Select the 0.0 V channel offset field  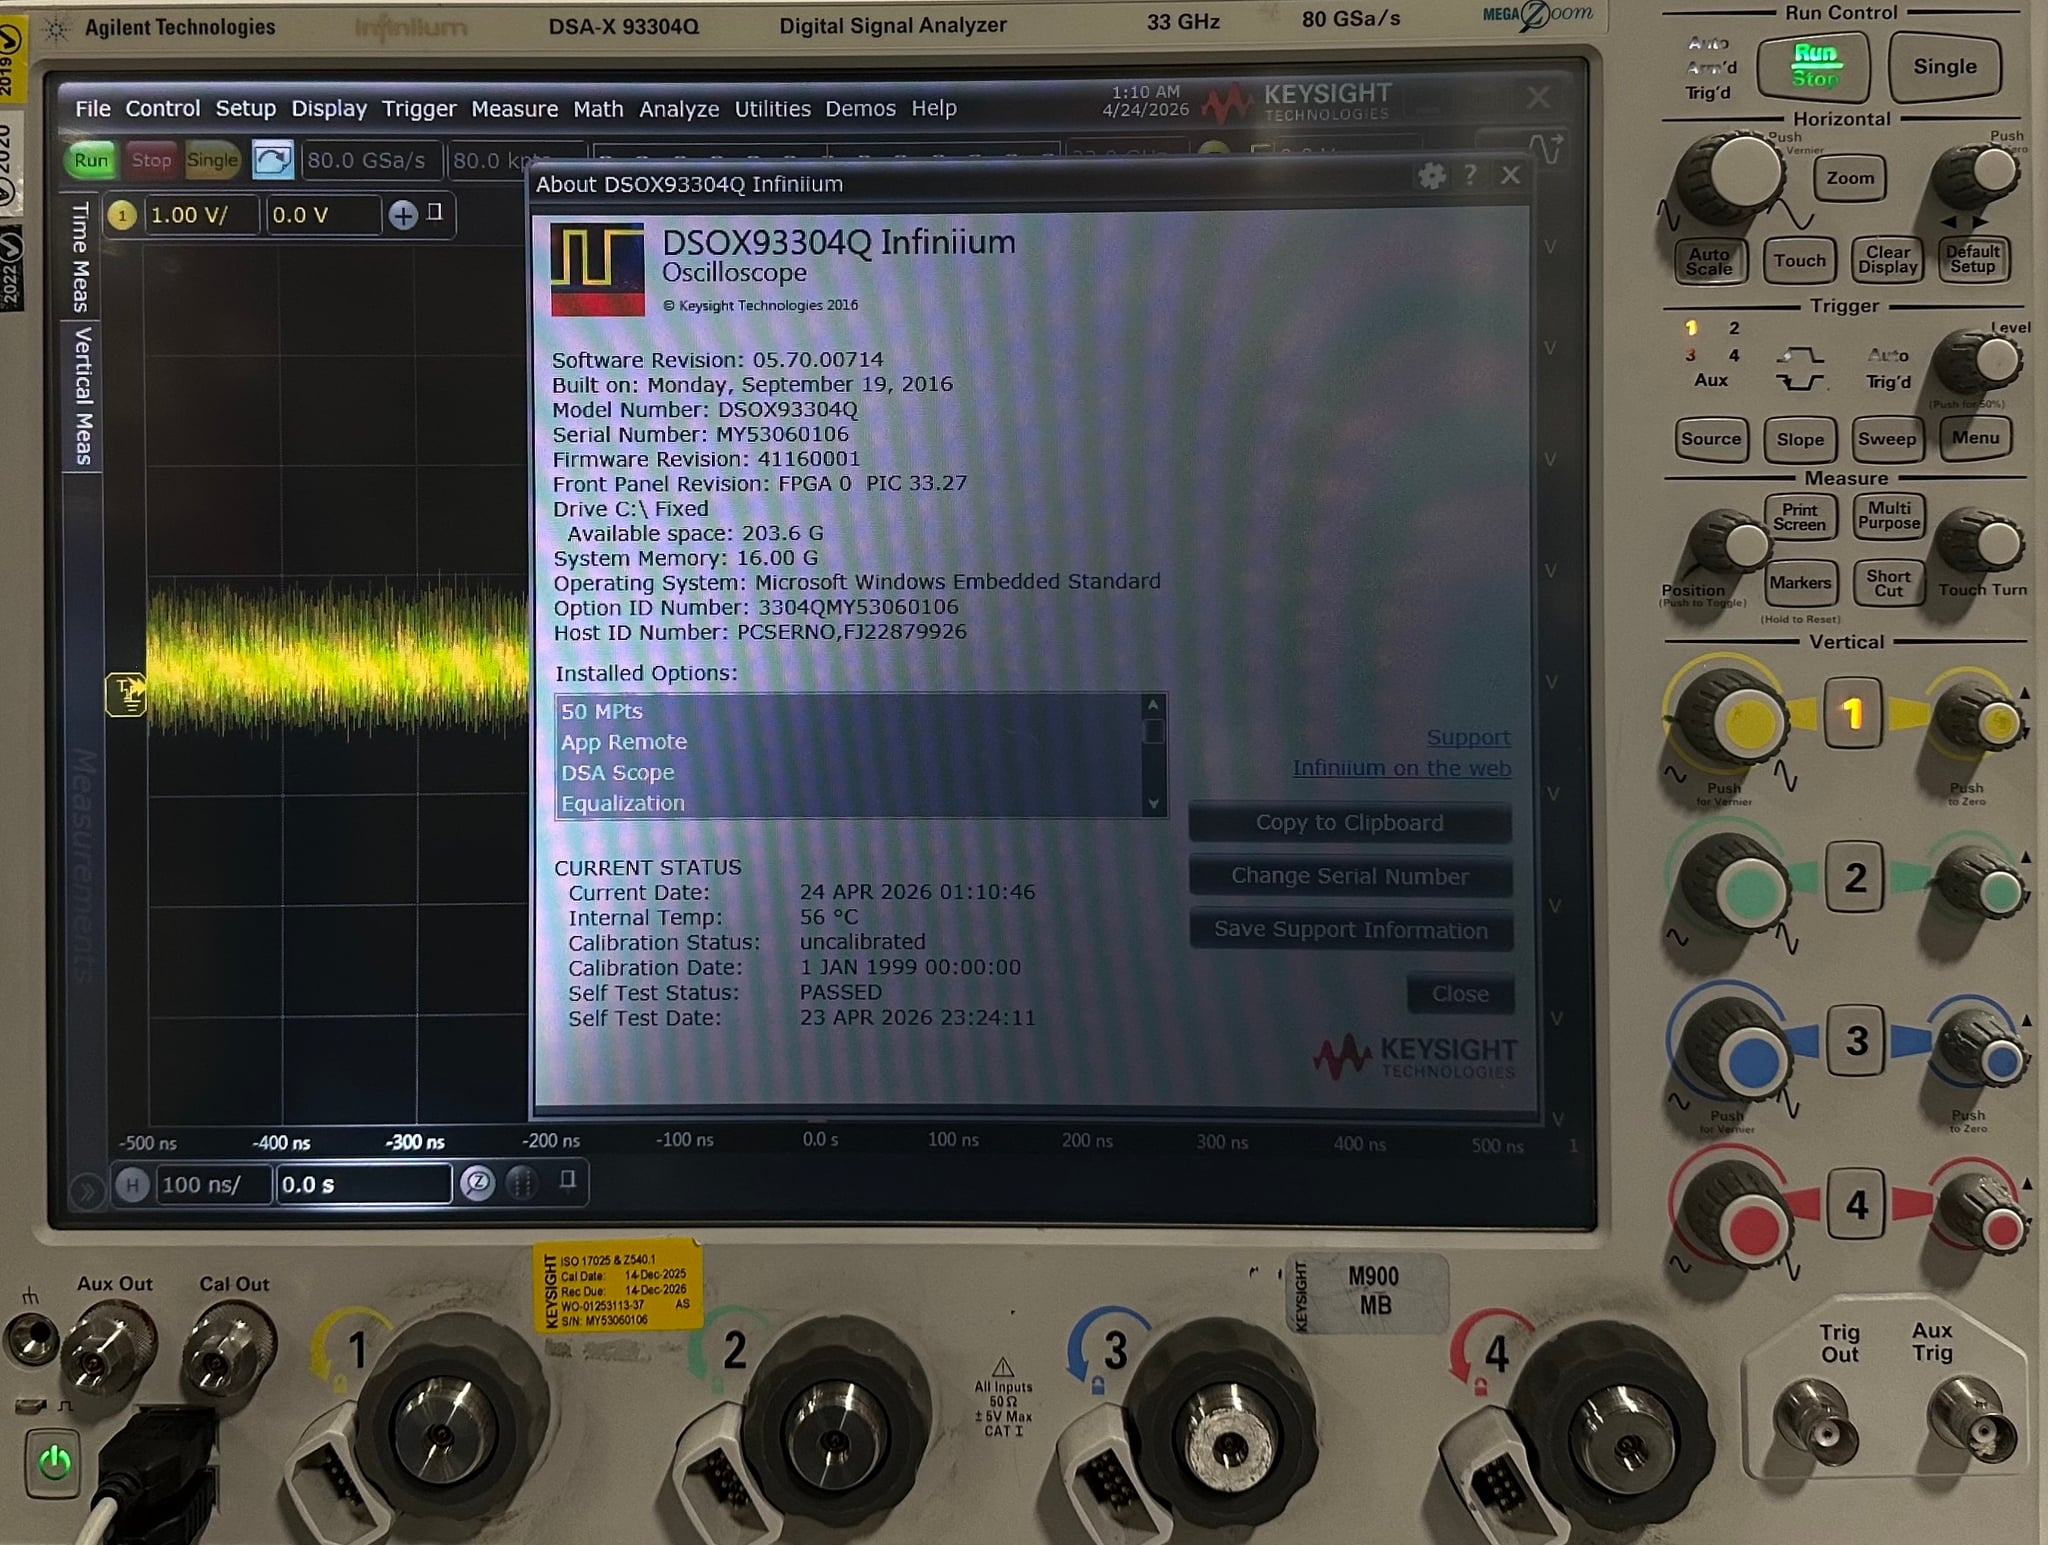pos(323,215)
